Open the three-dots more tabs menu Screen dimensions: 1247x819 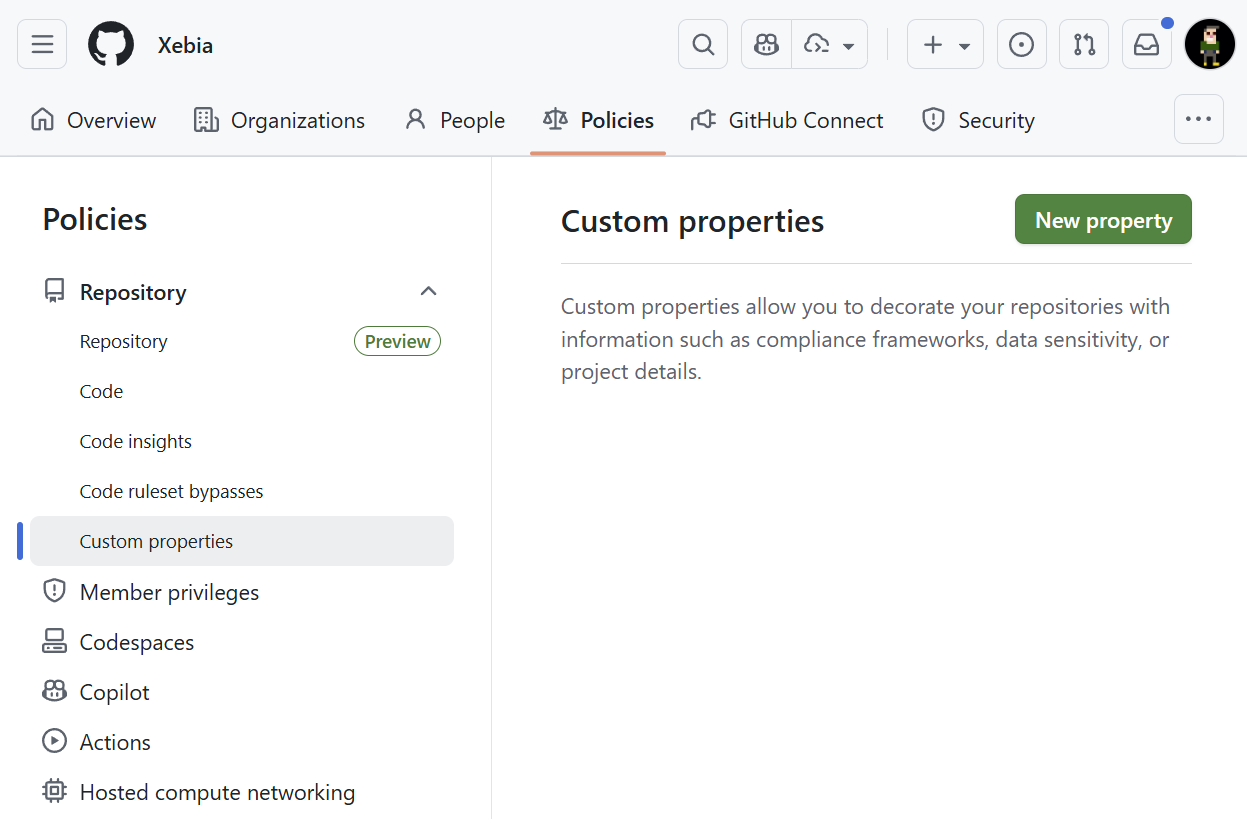point(1198,119)
